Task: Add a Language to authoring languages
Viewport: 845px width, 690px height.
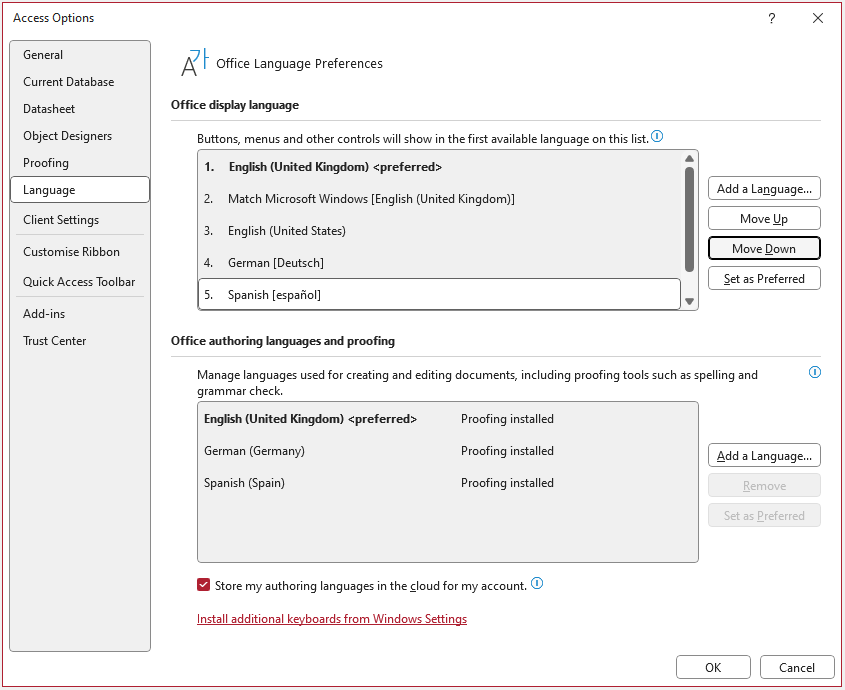Action: click(x=764, y=456)
